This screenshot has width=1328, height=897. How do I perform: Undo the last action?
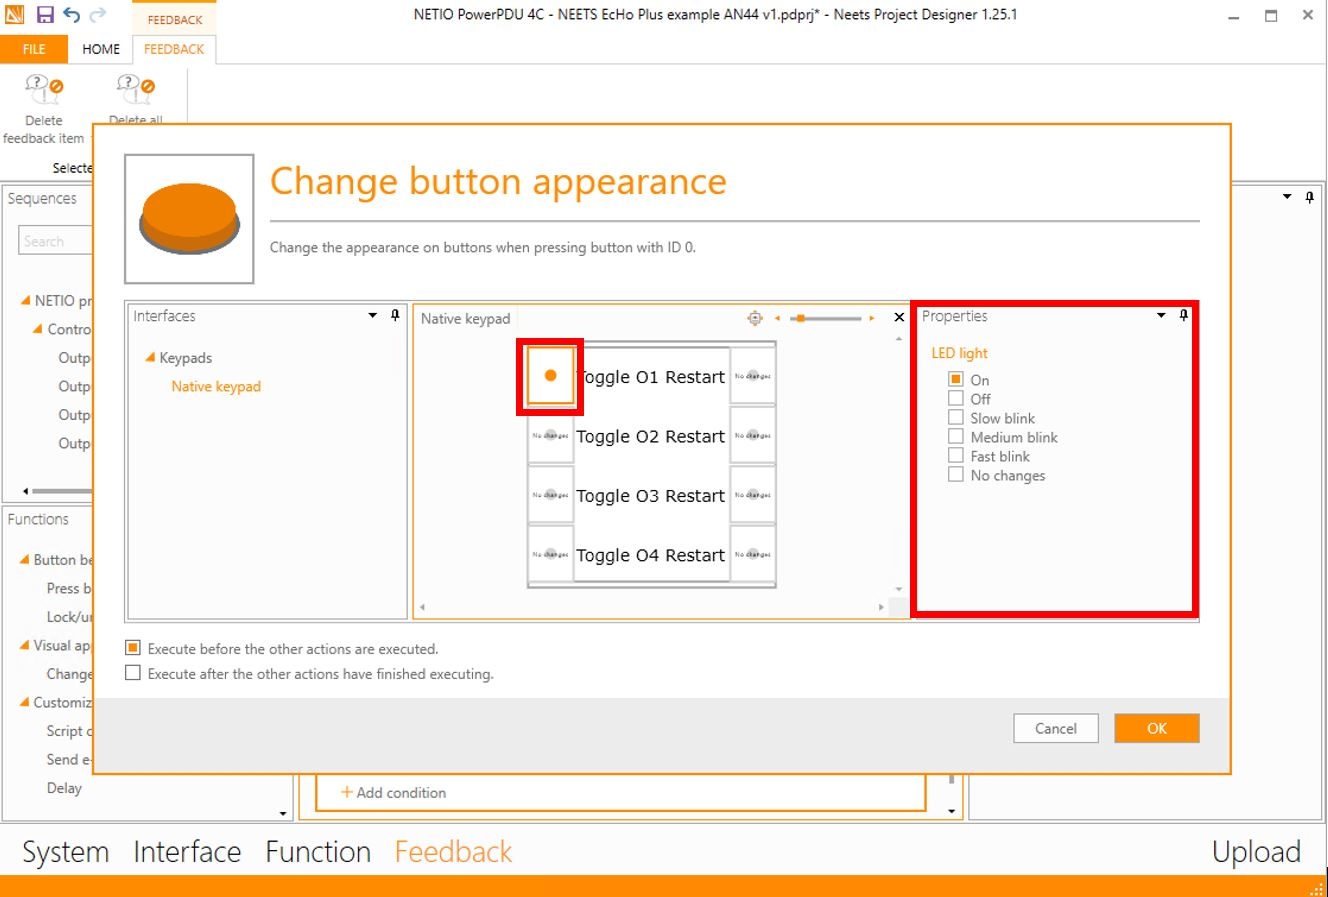click(x=71, y=15)
